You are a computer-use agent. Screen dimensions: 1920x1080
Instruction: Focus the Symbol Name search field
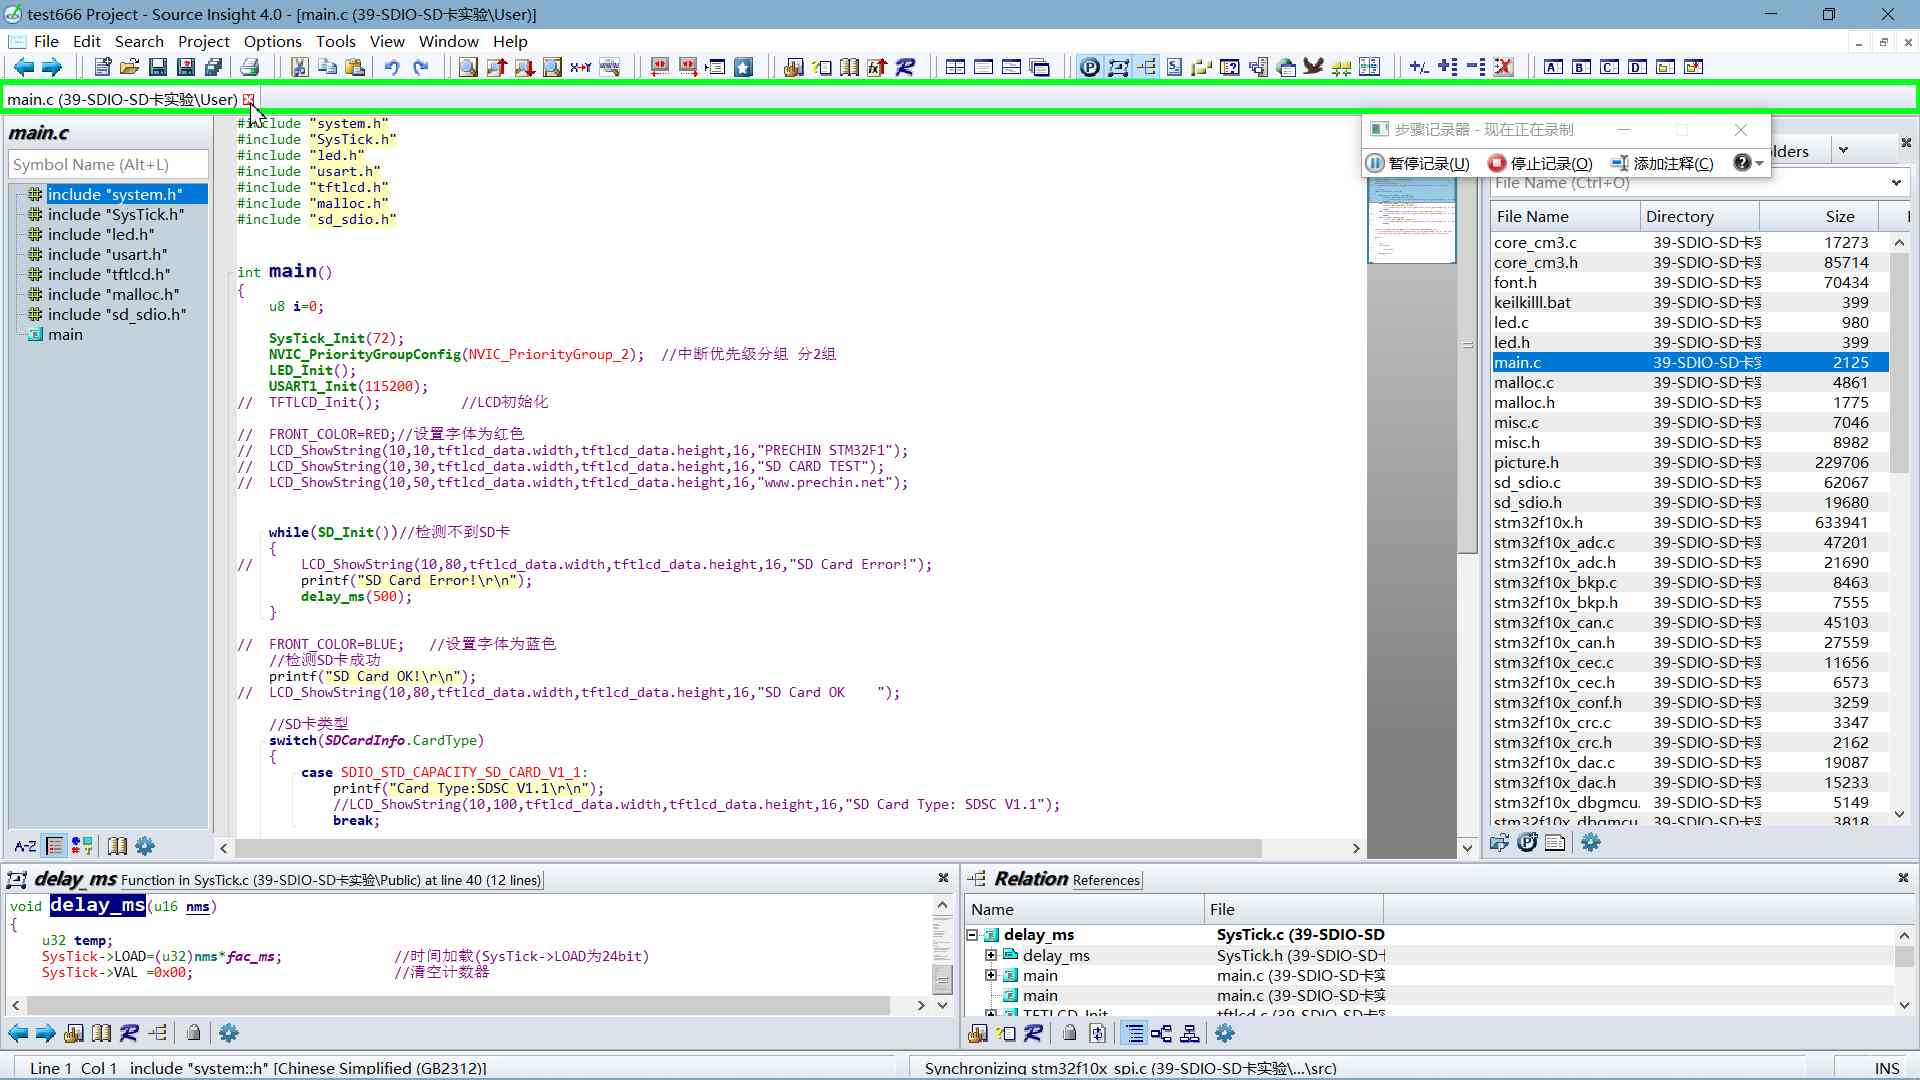coord(108,164)
